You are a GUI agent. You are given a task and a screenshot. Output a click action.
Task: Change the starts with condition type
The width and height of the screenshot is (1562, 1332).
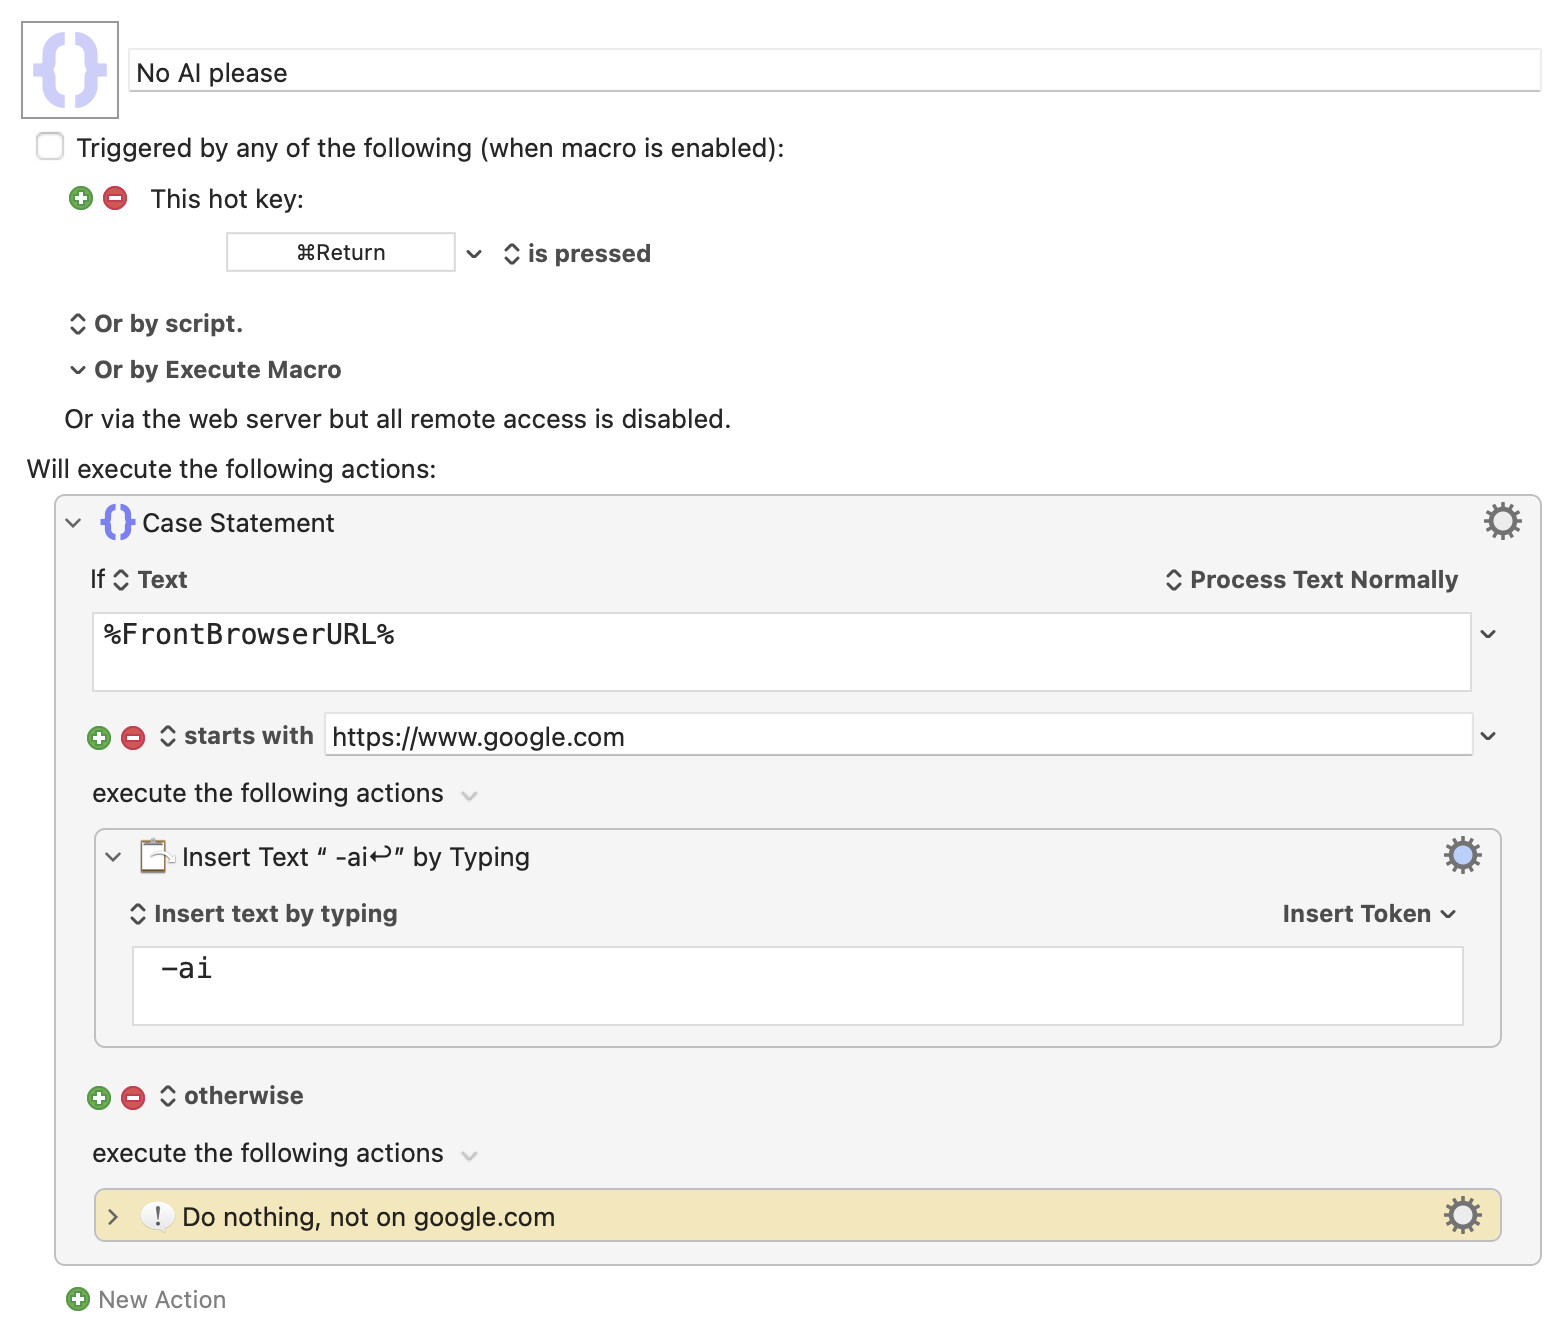coord(237,736)
